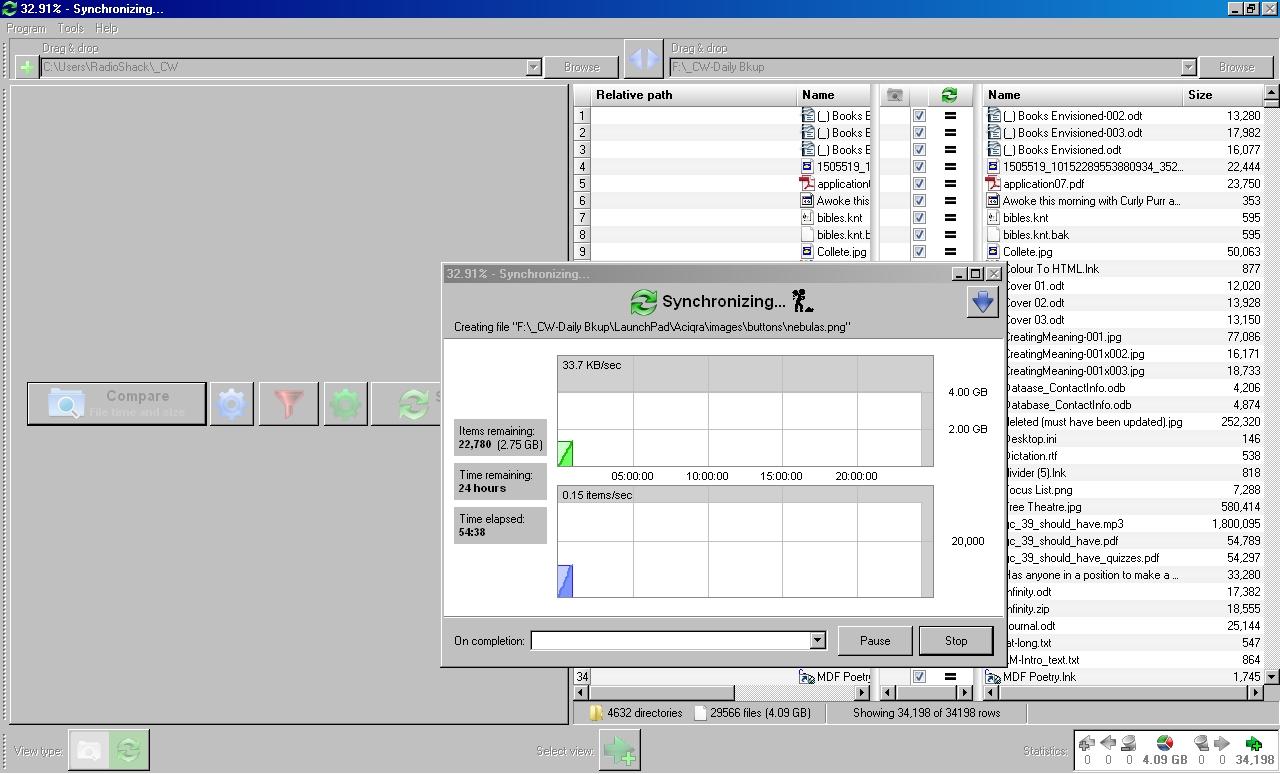The width and height of the screenshot is (1280, 774).
Task: Click the right grid vertical scrollbar down arrow
Action: click(1271, 677)
